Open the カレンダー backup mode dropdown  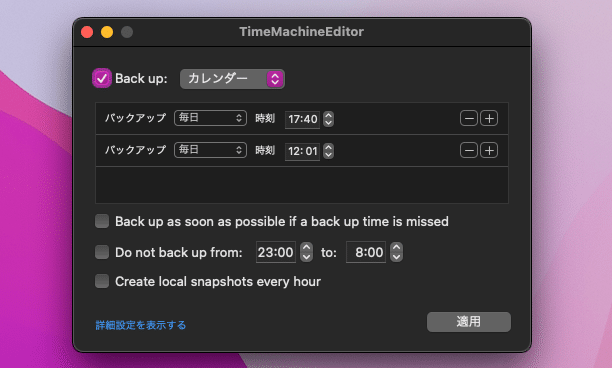click(232, 79)
